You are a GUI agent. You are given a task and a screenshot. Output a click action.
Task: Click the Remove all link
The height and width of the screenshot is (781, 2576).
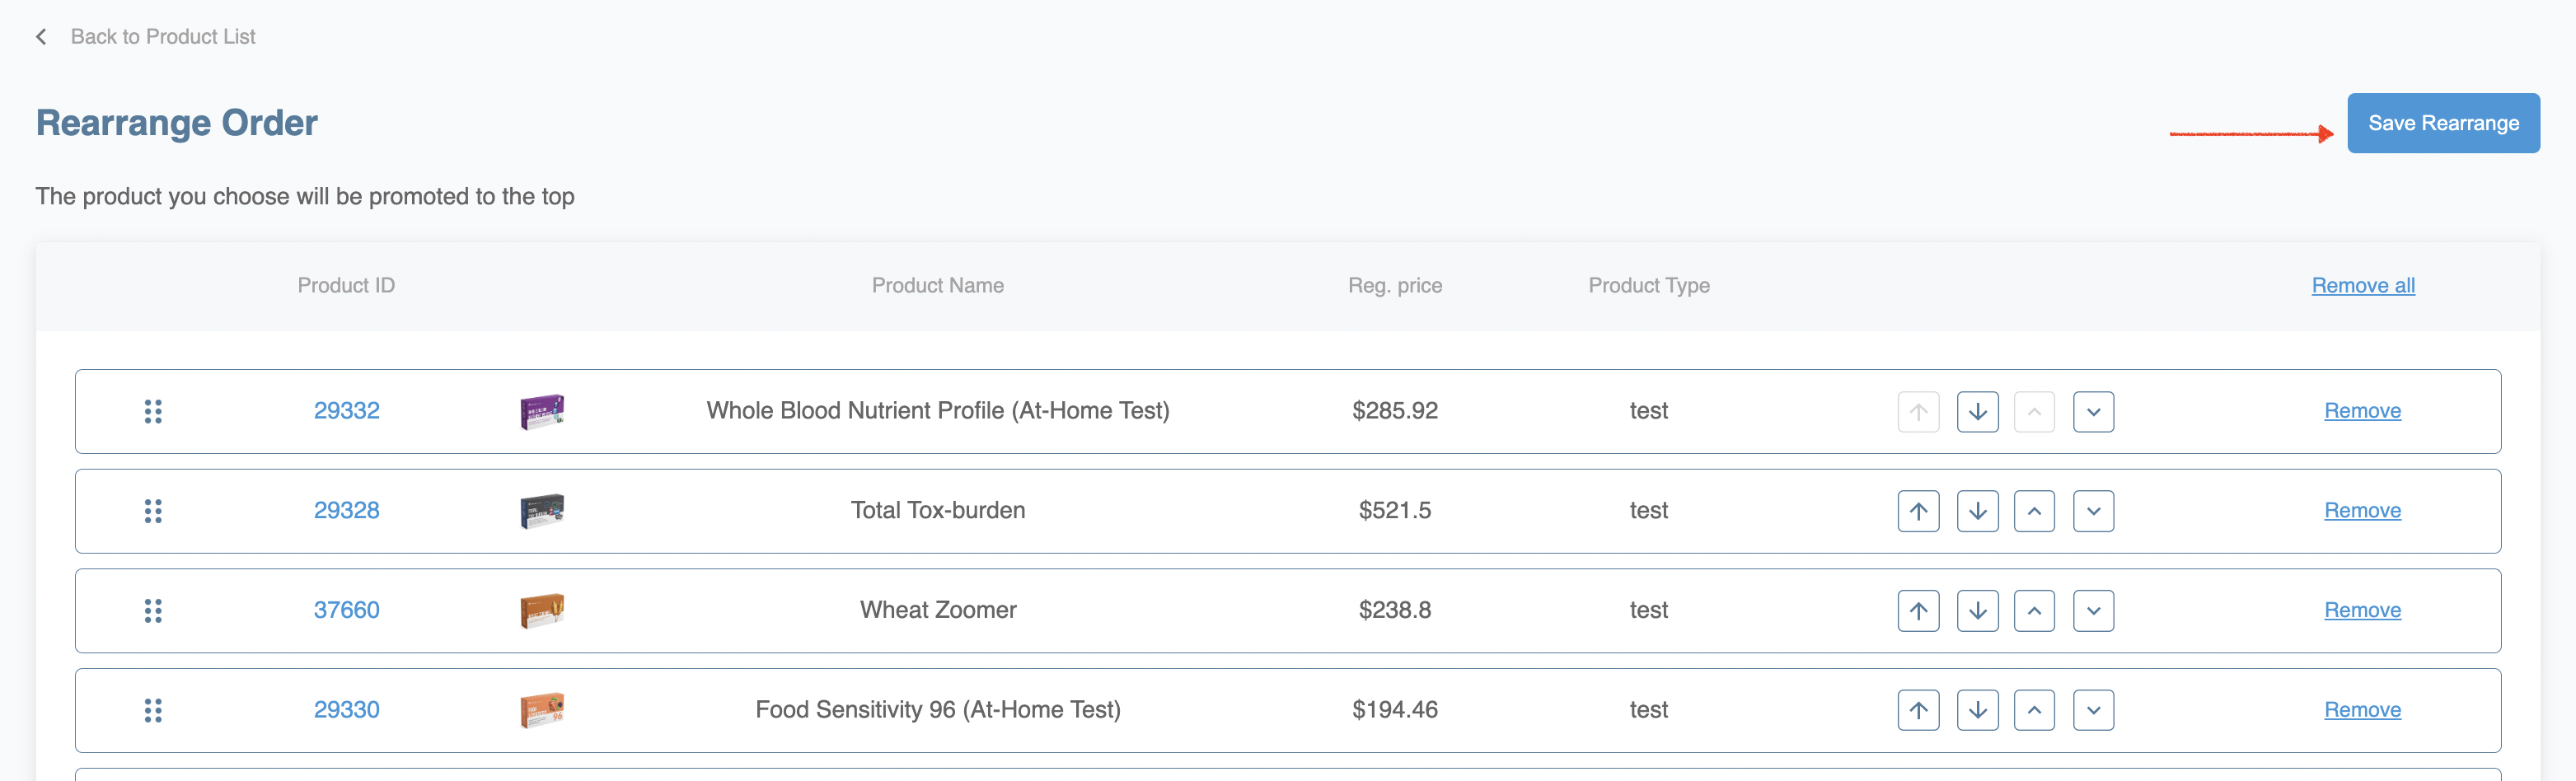coord(2363,286)
